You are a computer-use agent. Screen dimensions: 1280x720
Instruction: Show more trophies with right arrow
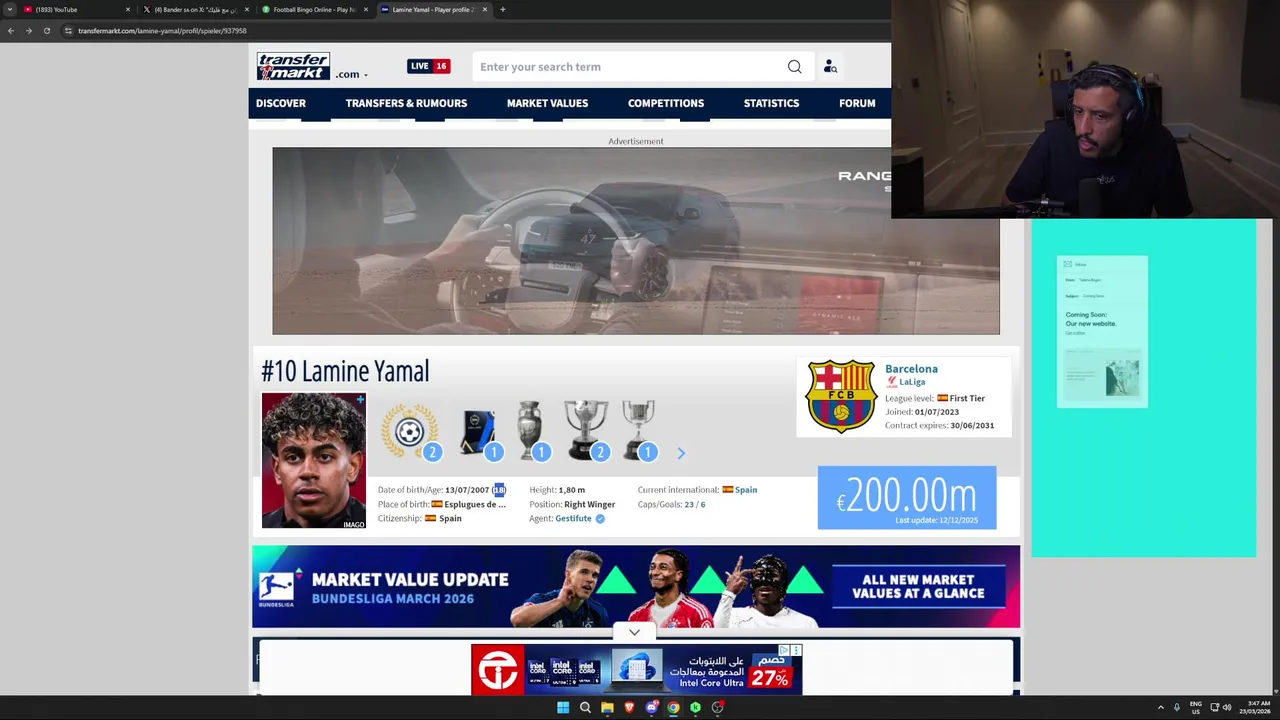(681, 453)
